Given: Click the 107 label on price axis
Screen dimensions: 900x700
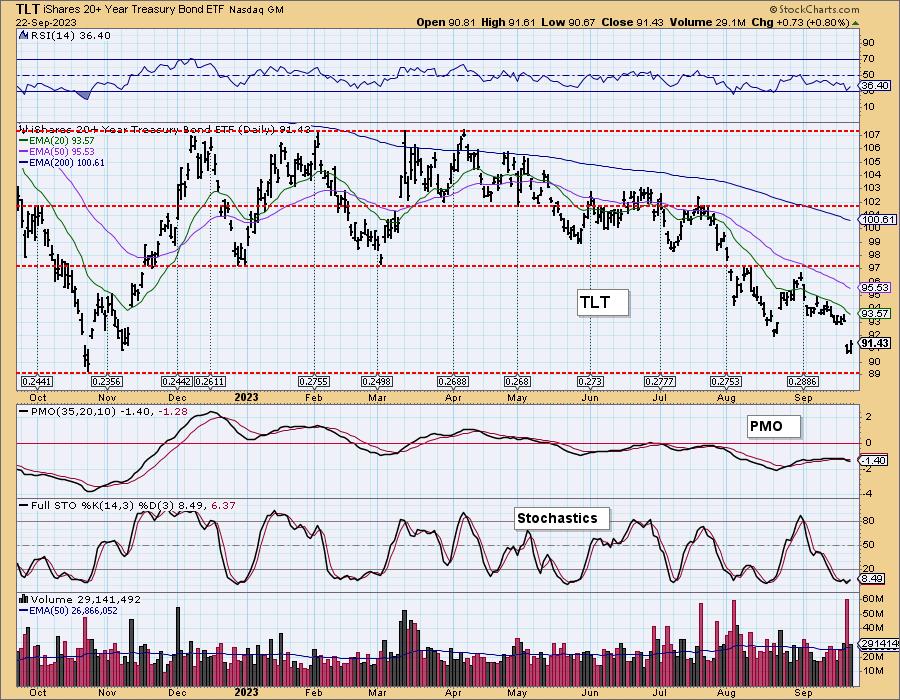Looking at the screenshot, I should (870, 135).
